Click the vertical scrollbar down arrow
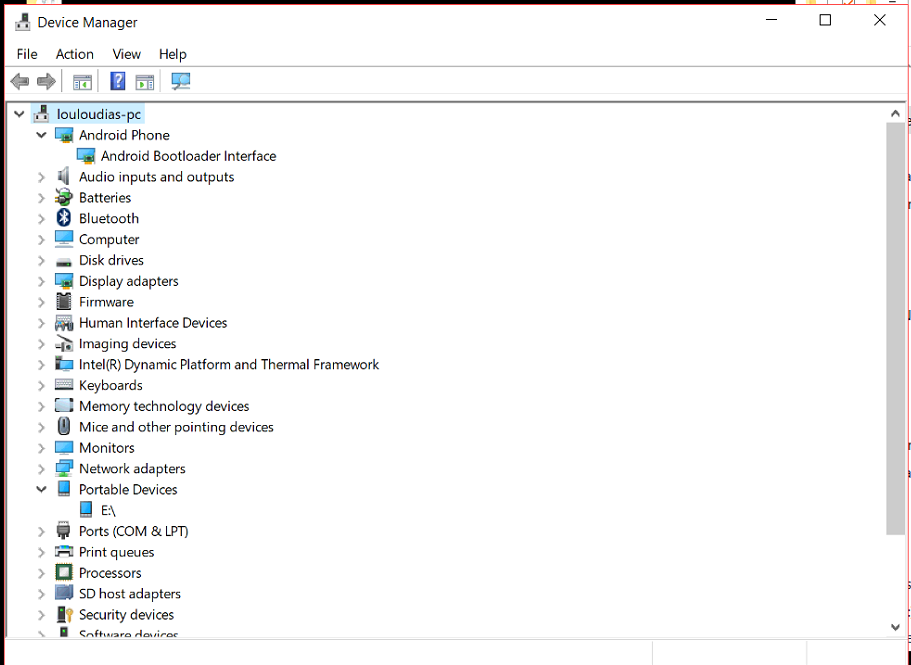 coord(895,627)
